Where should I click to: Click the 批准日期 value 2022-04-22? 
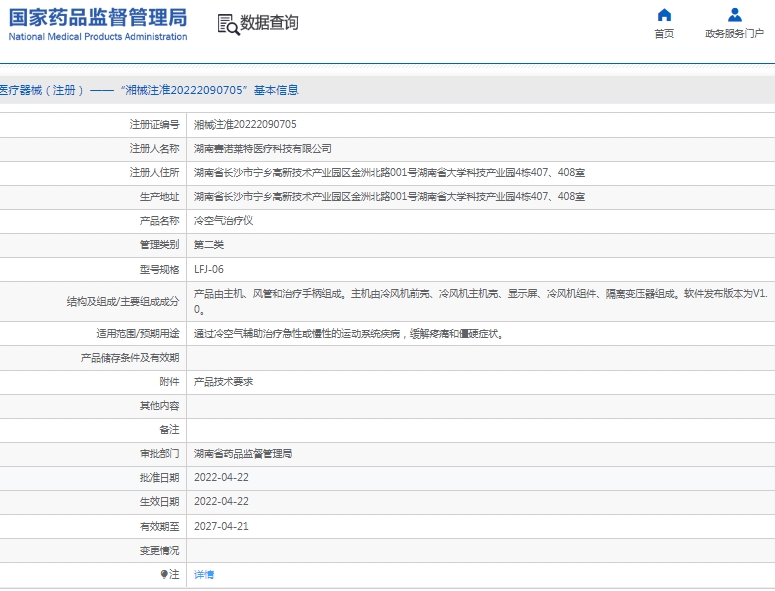click(x=221, y=477)
